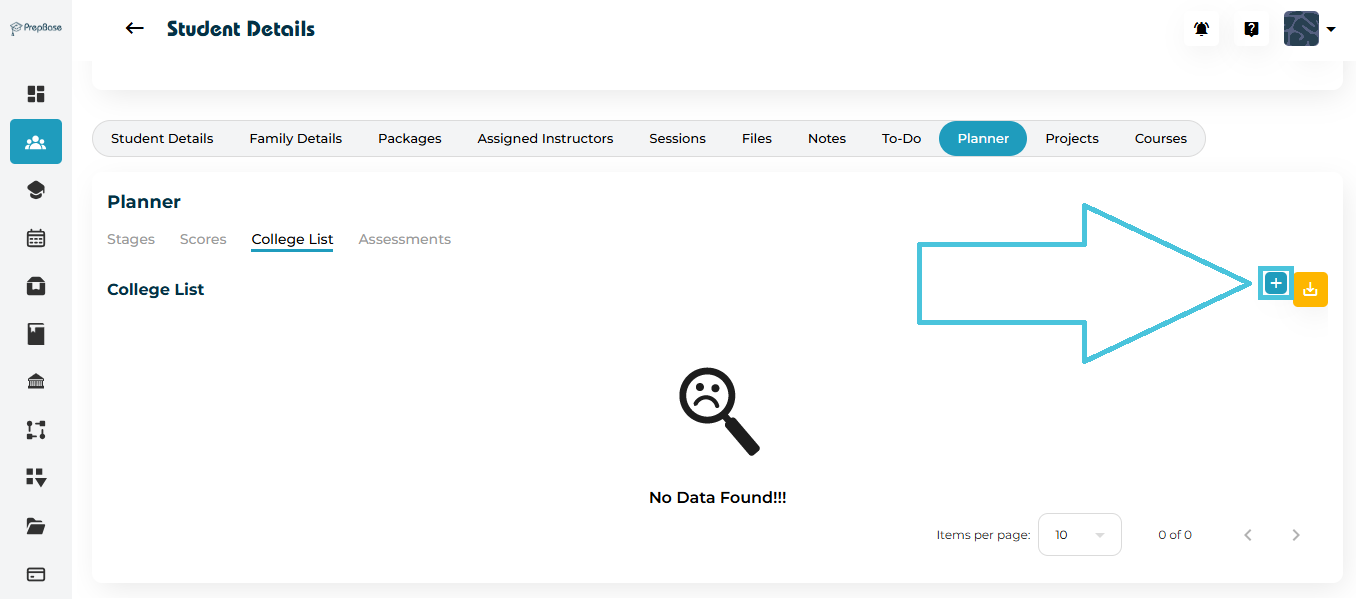1356x599 pixels.
Task: Click the plus icon to add a college
Action: pyautogui.click(x=1275, y=284)
